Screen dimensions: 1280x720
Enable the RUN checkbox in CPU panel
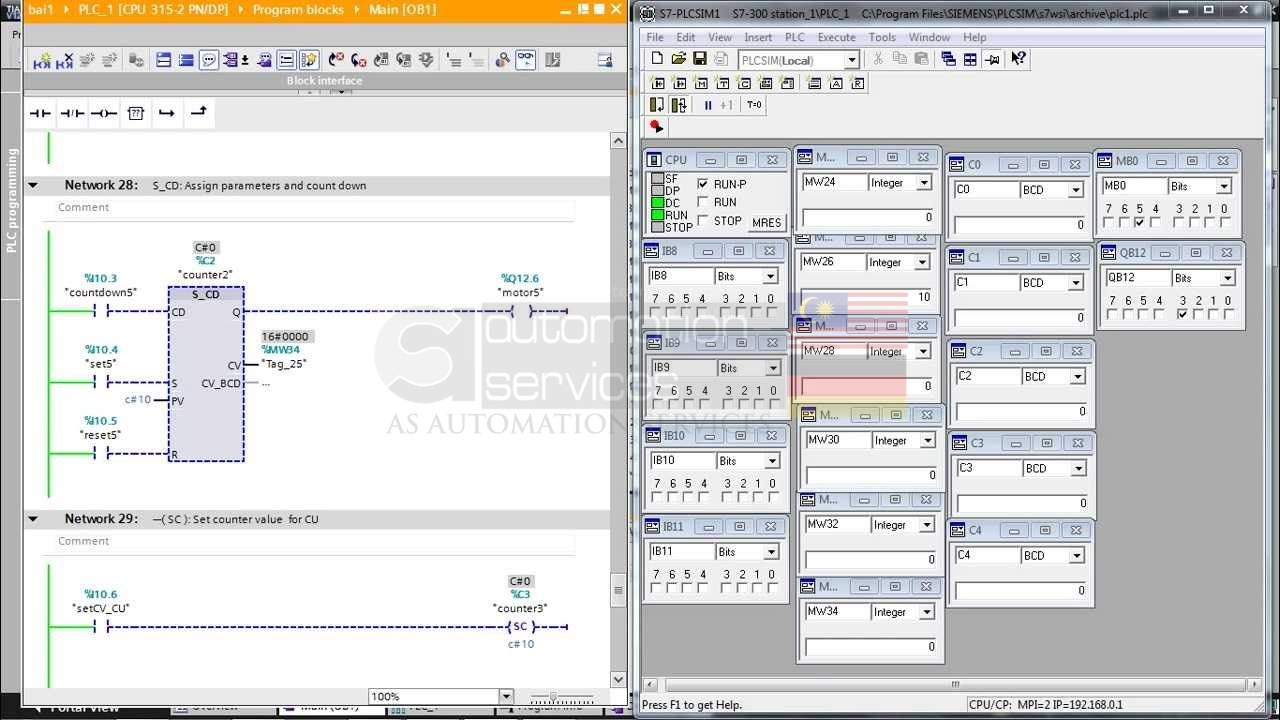point(702,202)
